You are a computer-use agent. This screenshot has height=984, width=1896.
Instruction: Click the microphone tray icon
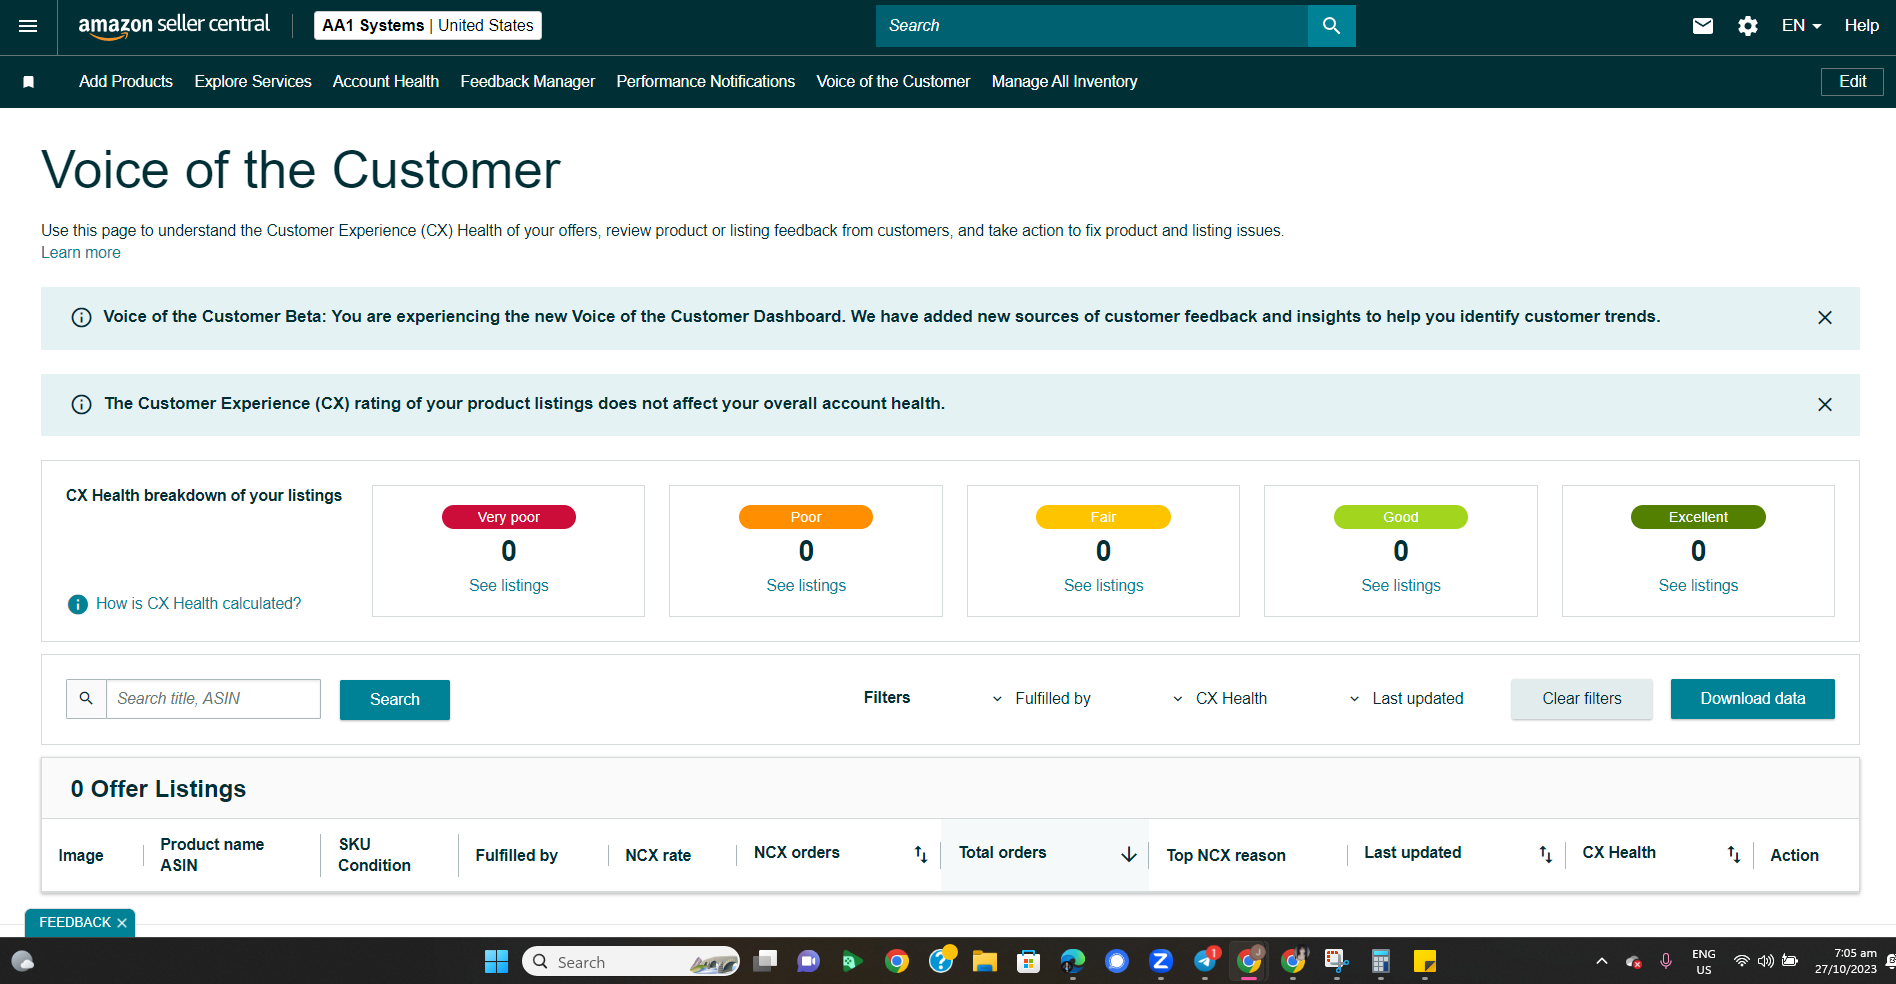pyautogui.click(x=1666, y=962)
